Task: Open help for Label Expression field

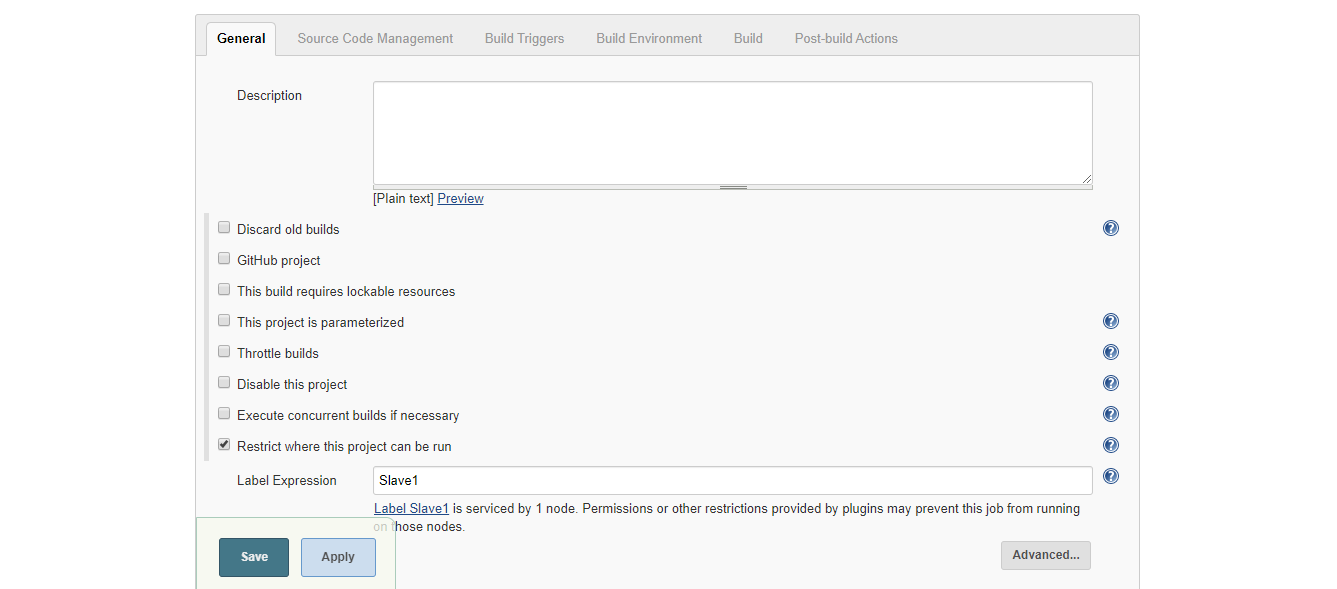Action: [1110, 476]
